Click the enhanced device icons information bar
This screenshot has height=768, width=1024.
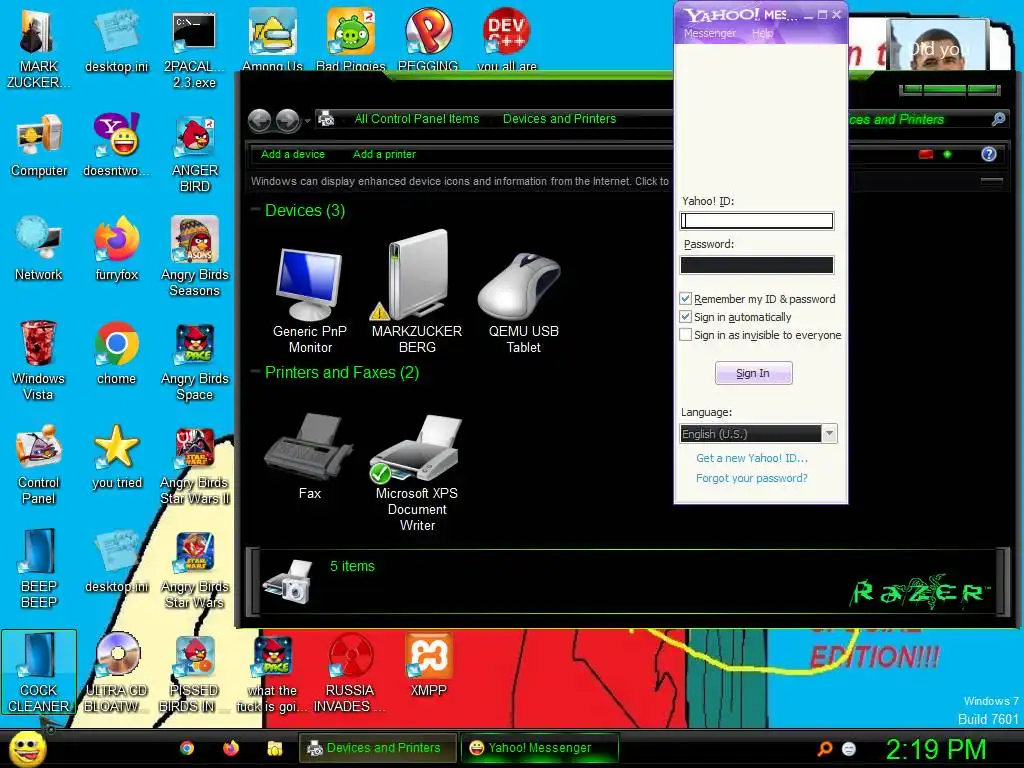coord(460,182)
